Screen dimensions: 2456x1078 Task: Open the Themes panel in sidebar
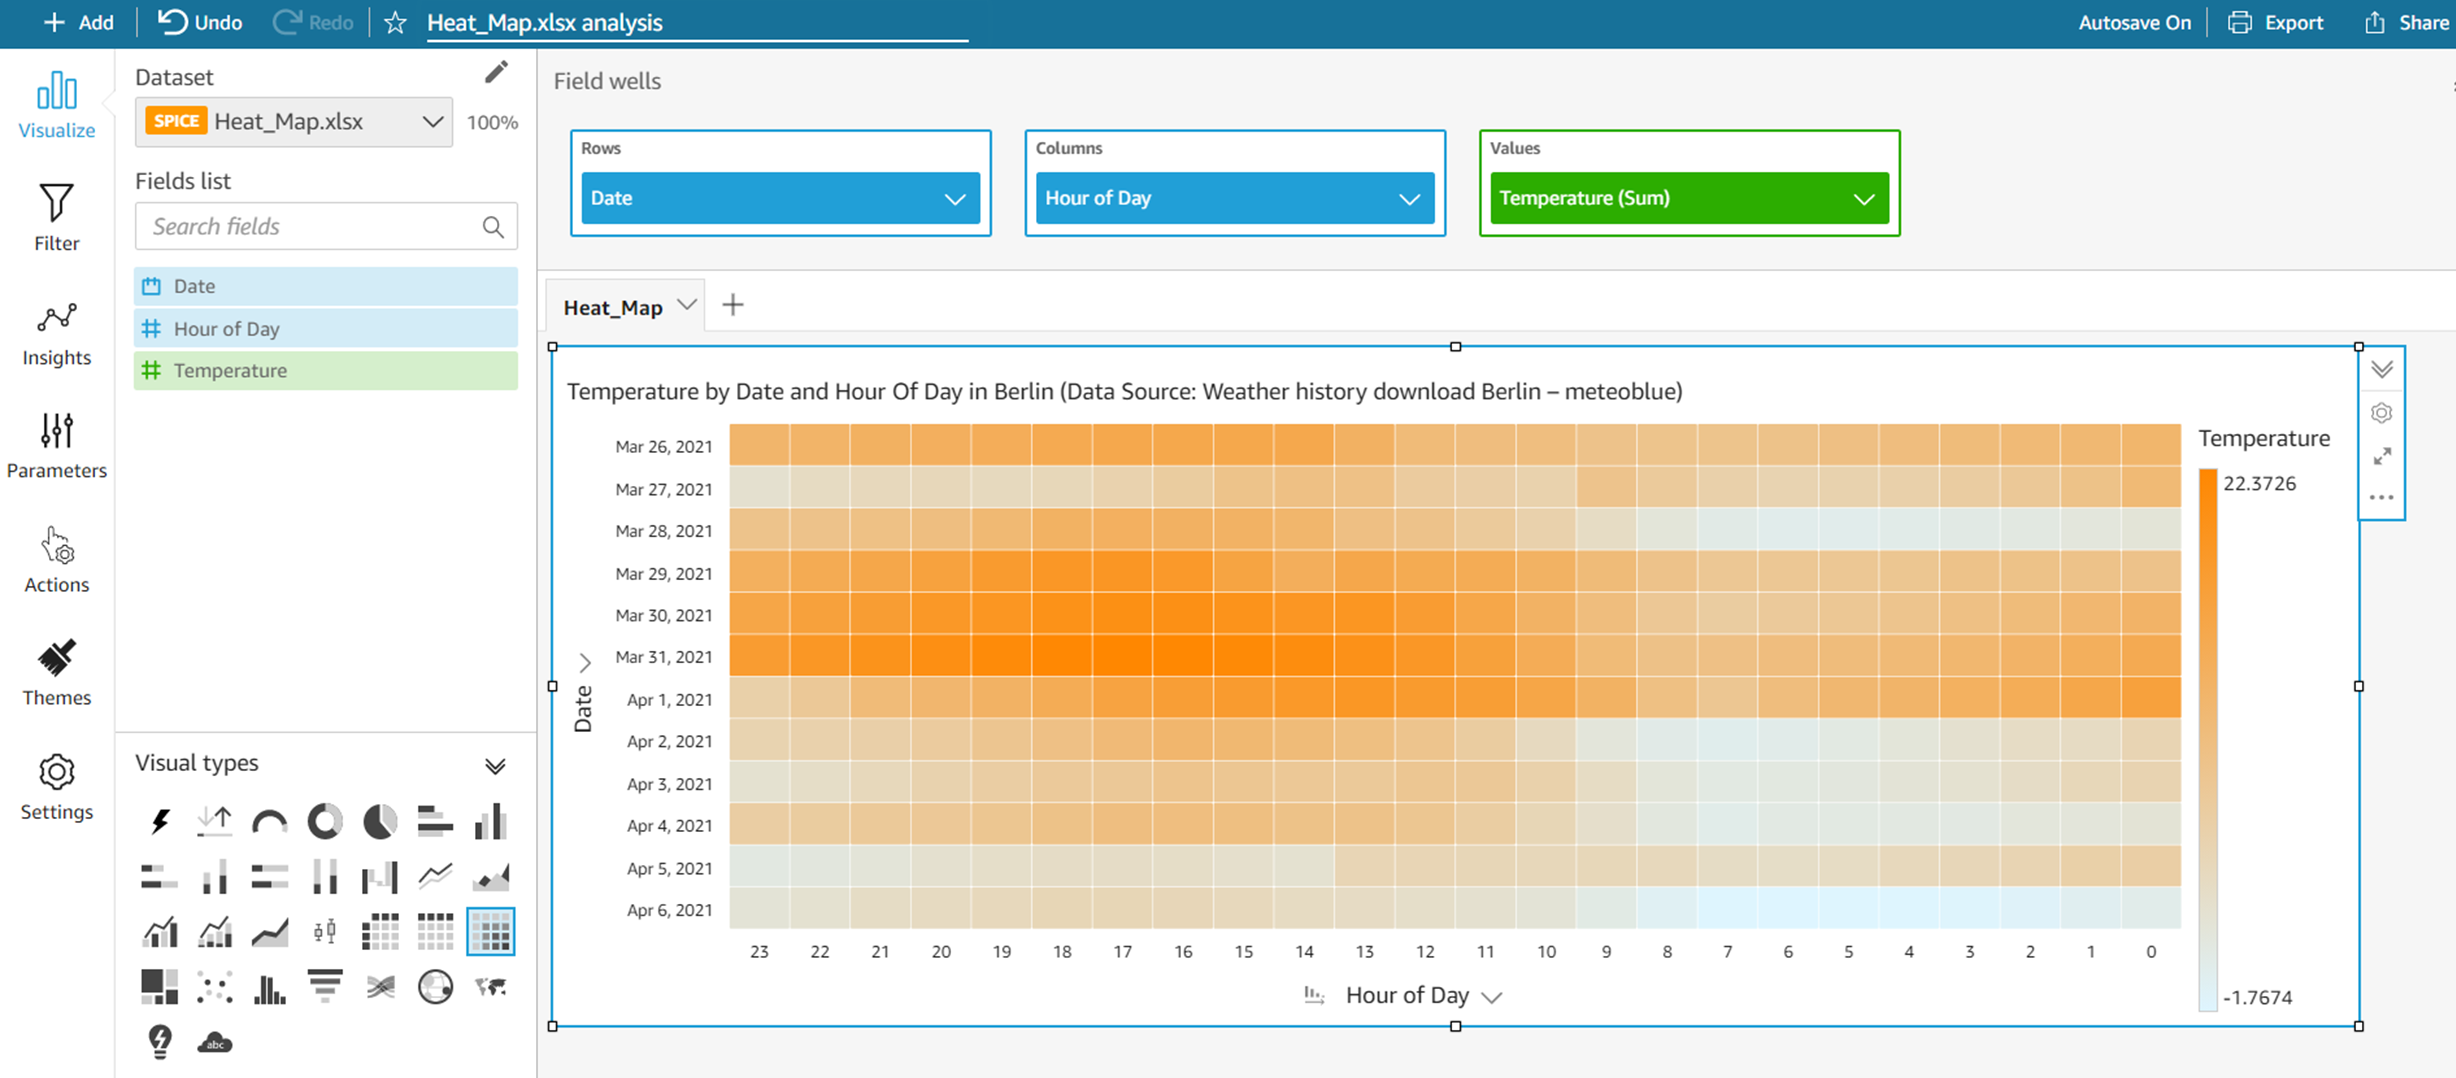point(57,673)
